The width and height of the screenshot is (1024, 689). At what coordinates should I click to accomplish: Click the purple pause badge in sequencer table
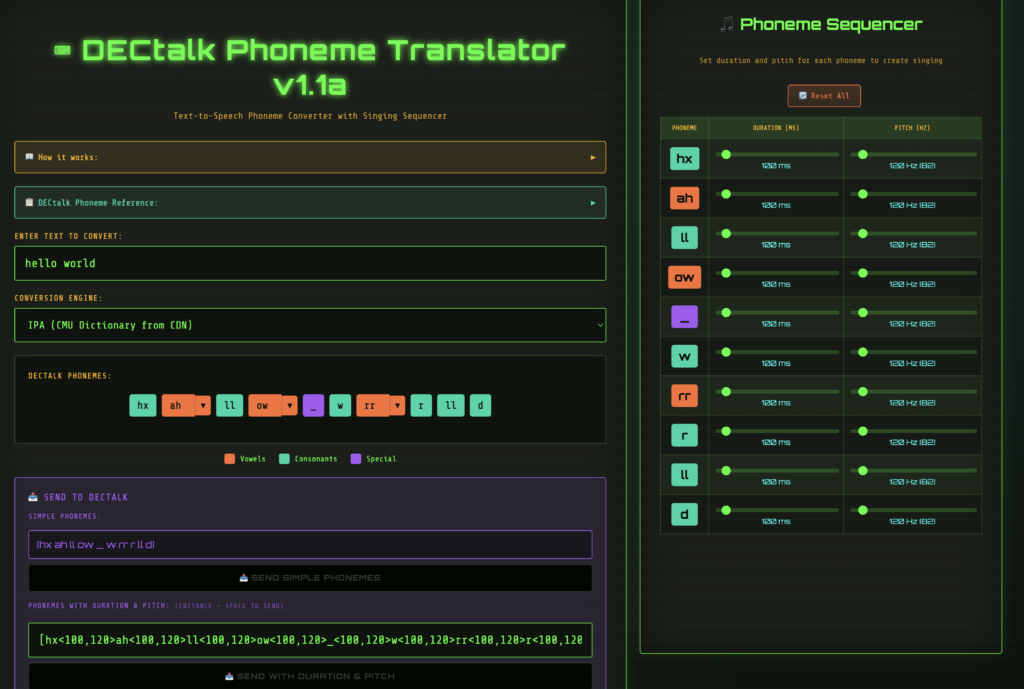coord(685,317)
